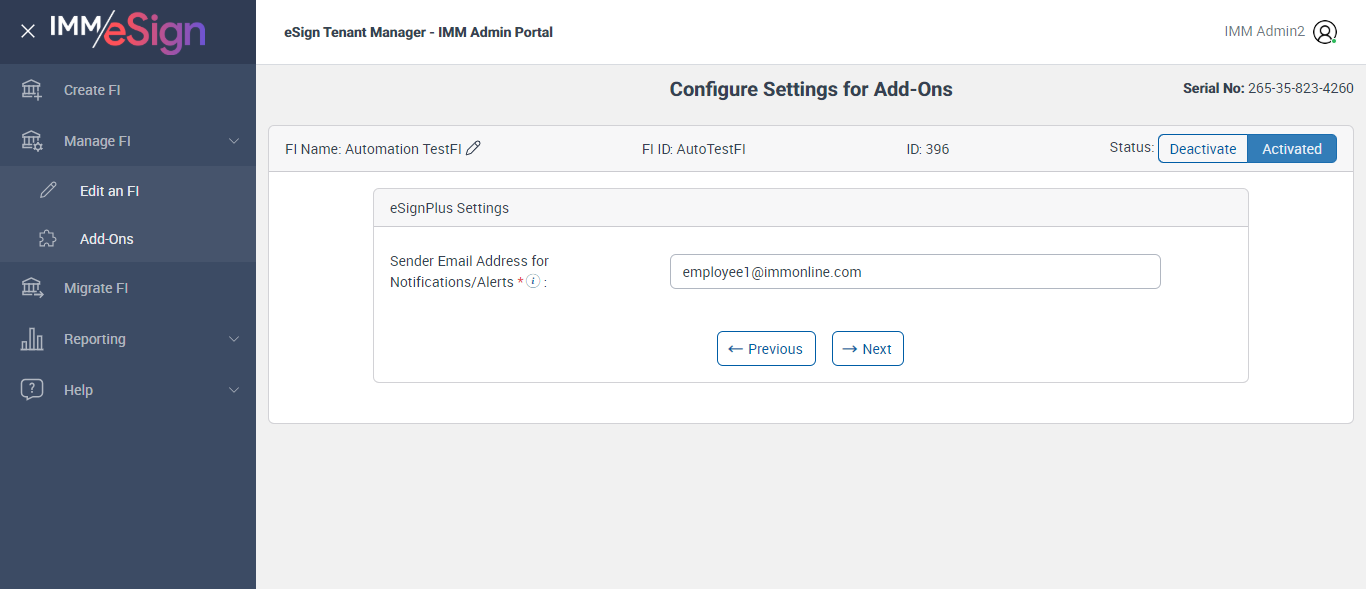The height and width of the screenshot is (589, 1366).
Task: Expand the Reporting menu chevron
Action: 234,339
